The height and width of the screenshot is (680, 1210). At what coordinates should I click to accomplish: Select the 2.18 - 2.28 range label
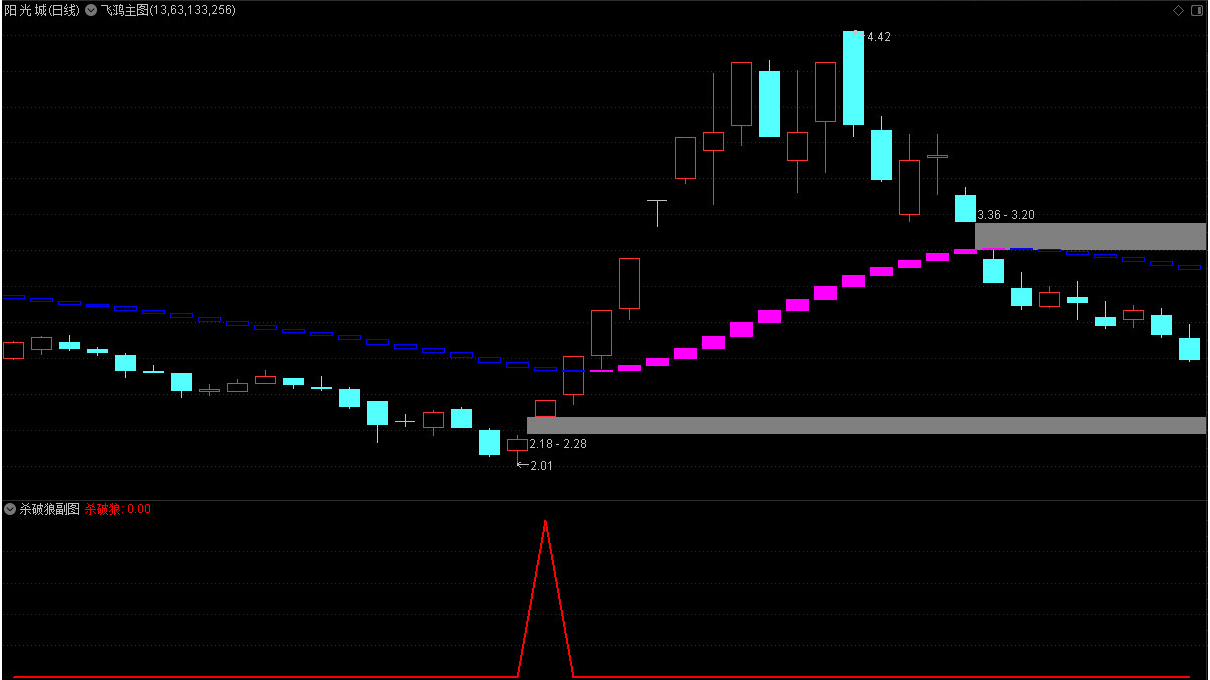pyautogui.click(x=558, y=443)
